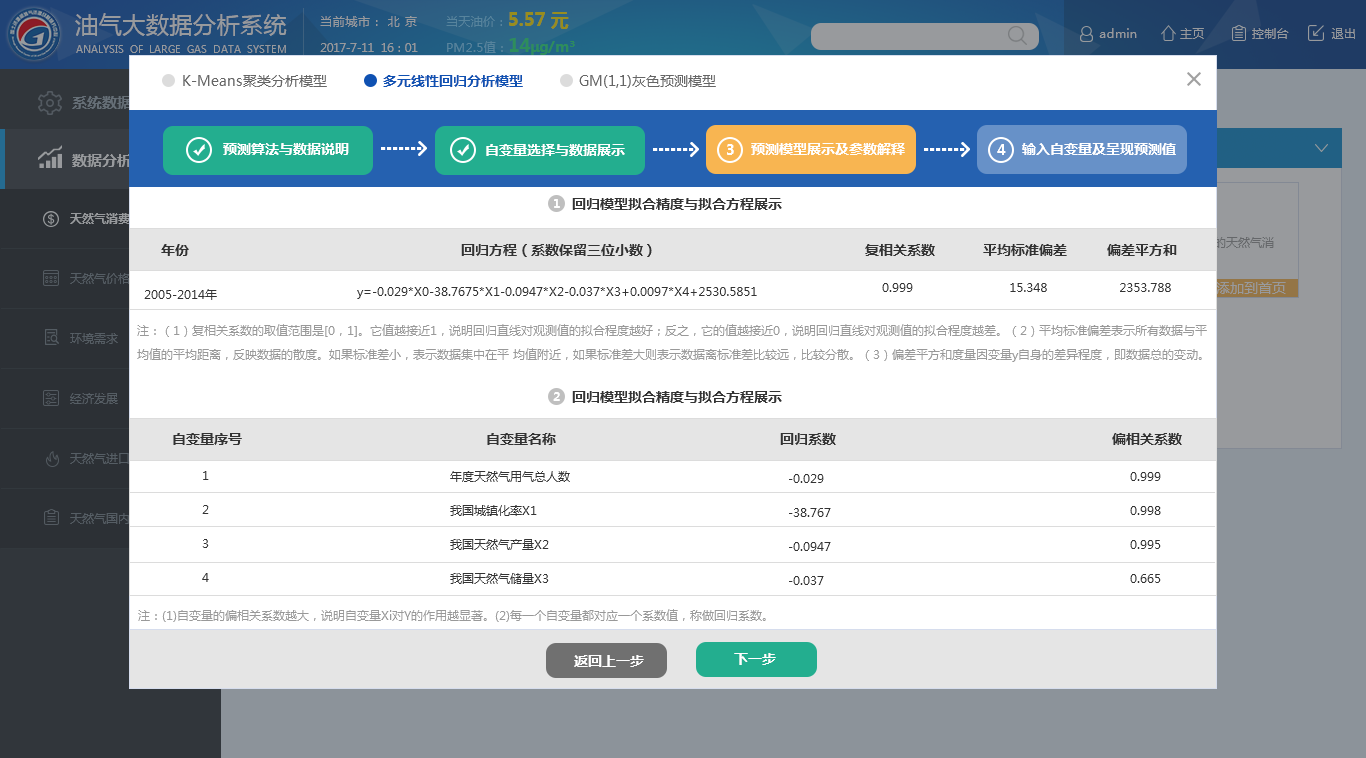Click the oil price 5.57 元 text
Image resolution: width=1366 pixels, height=758 pixels.
point(538,19)
